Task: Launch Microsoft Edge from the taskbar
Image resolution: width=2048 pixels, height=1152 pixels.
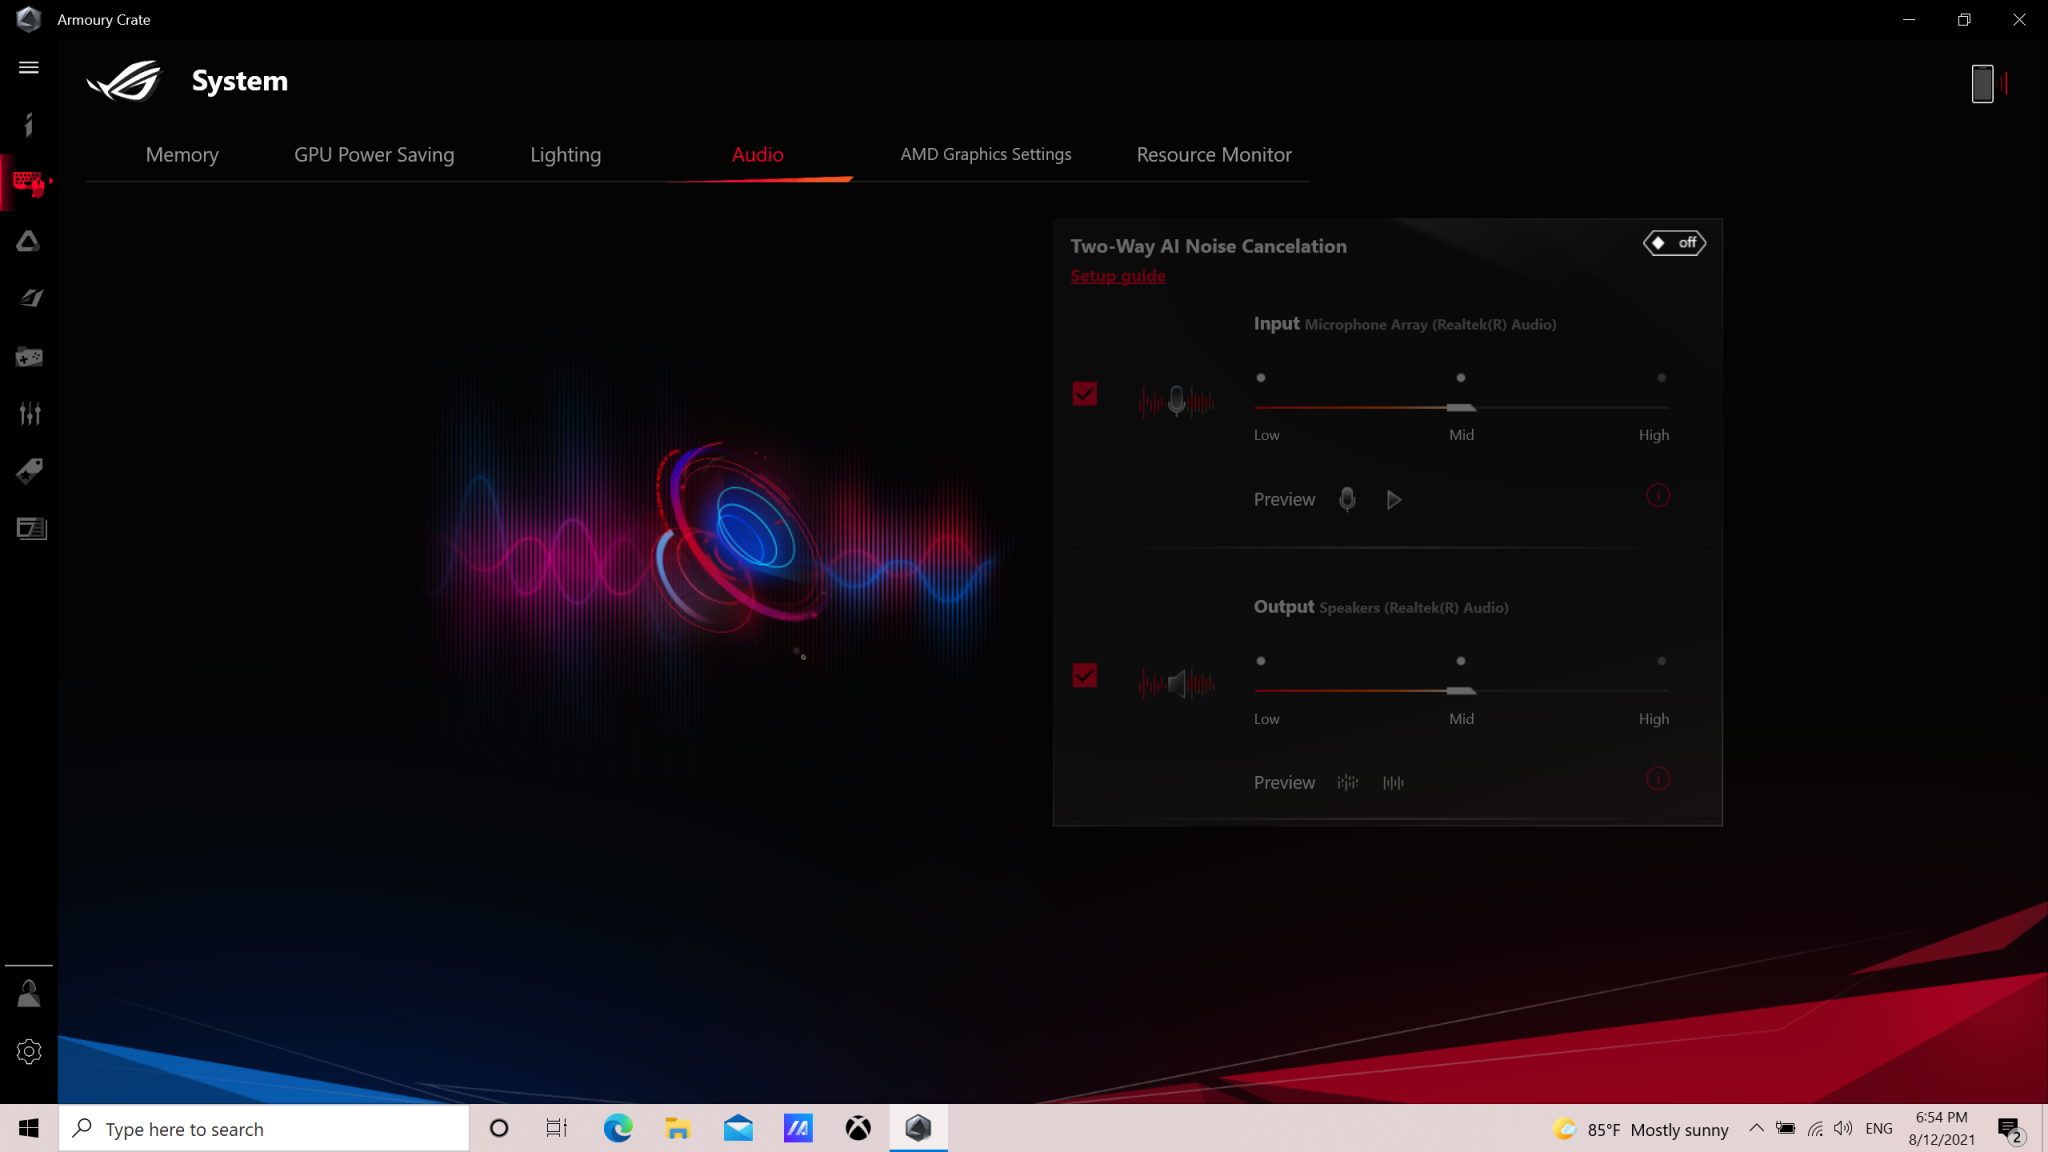Action: click(x=618, y=1128)
